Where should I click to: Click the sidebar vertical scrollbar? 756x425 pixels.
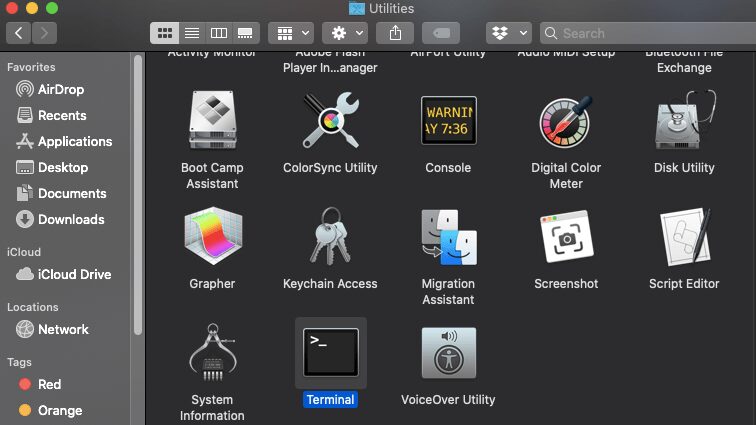tap(138, 194)
